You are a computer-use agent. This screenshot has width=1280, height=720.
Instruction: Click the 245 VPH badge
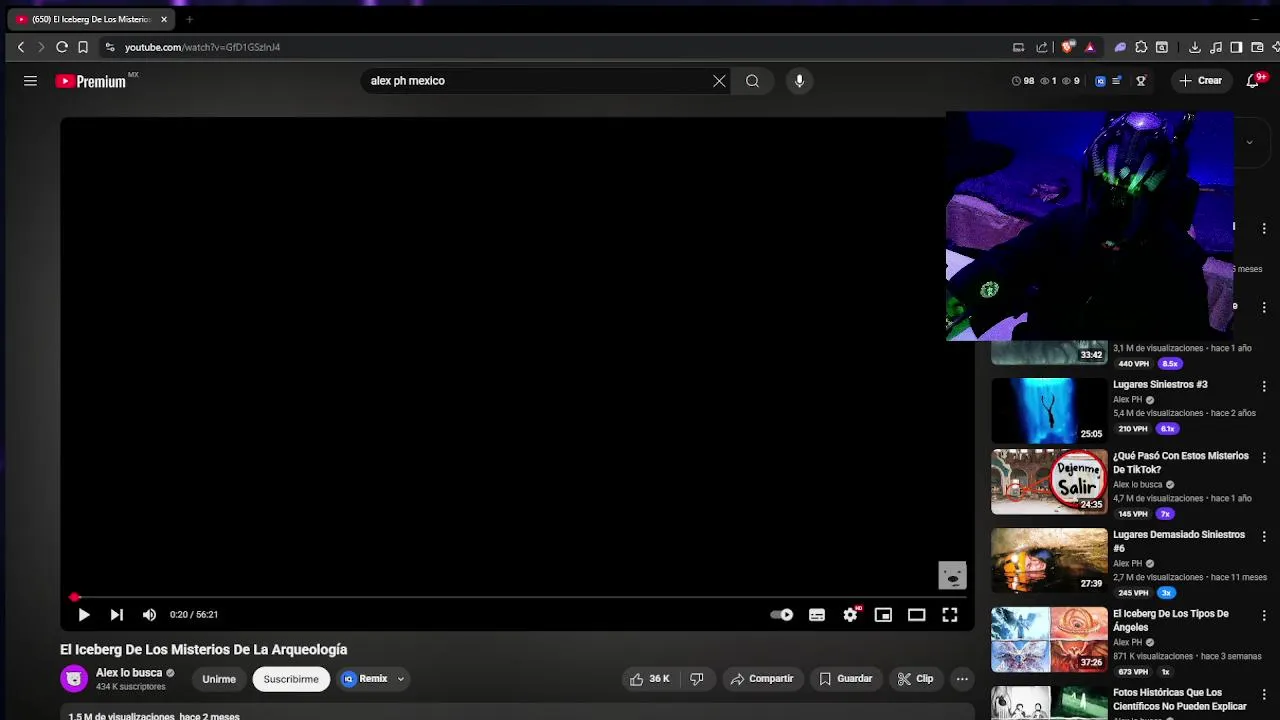click(1133, 593)
